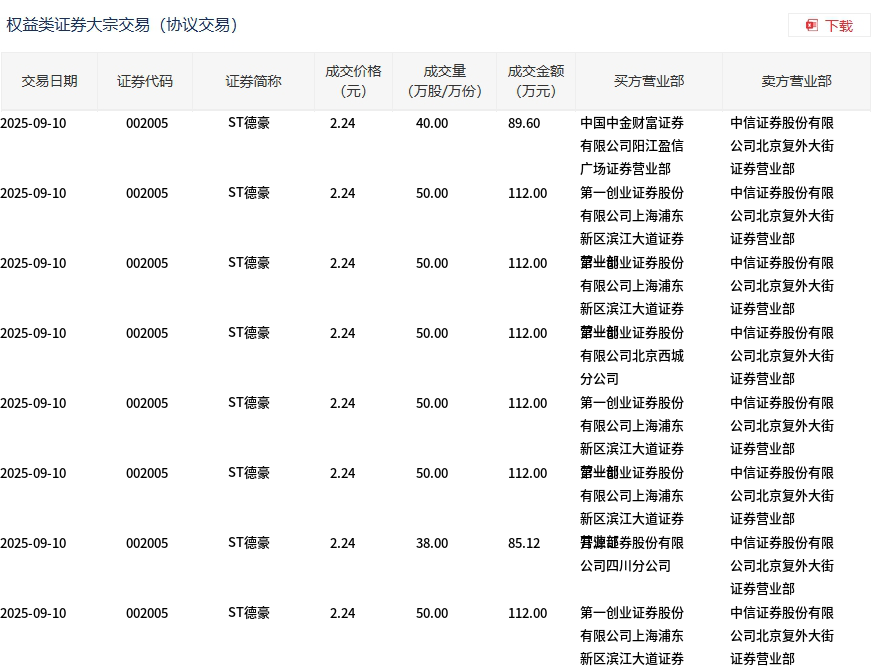Image resolution: width=872 pixels, height=672 pixels.
Task: Click seller 中信证券 cell in the 89.60 row
Action: pyautogui.click(x=782, y=146)
